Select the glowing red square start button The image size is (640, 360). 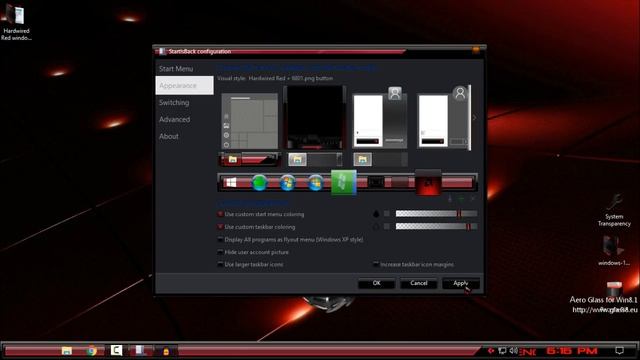coord(428,182)
